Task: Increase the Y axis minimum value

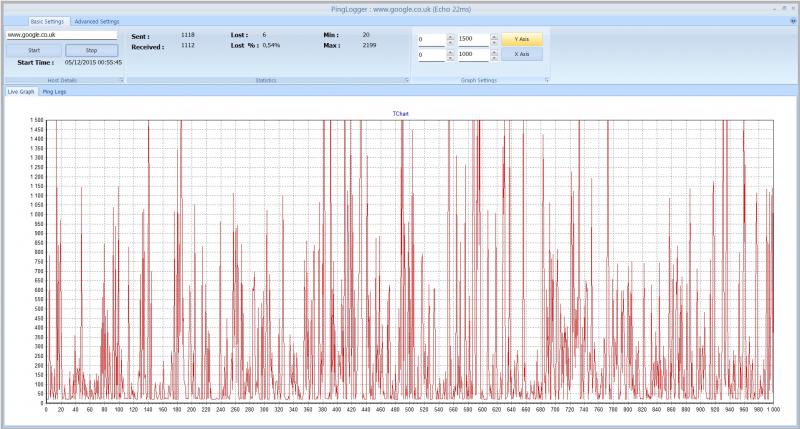Action: pos(450,37)
